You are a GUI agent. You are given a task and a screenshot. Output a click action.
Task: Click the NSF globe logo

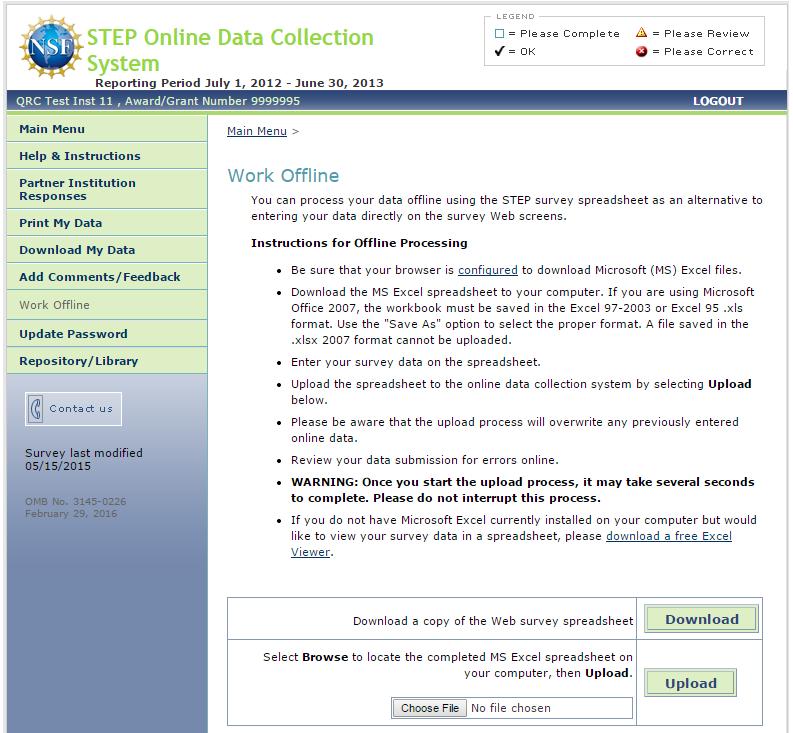51,47
